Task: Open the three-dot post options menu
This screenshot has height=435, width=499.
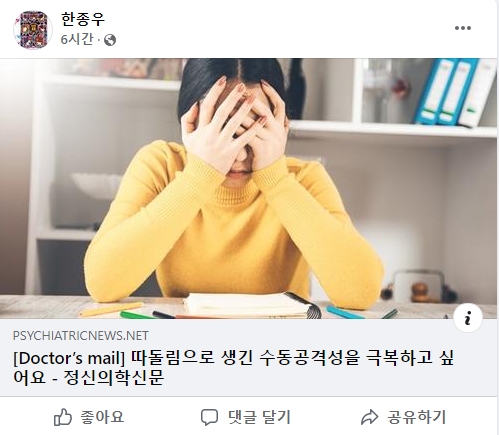Action: 463,28
